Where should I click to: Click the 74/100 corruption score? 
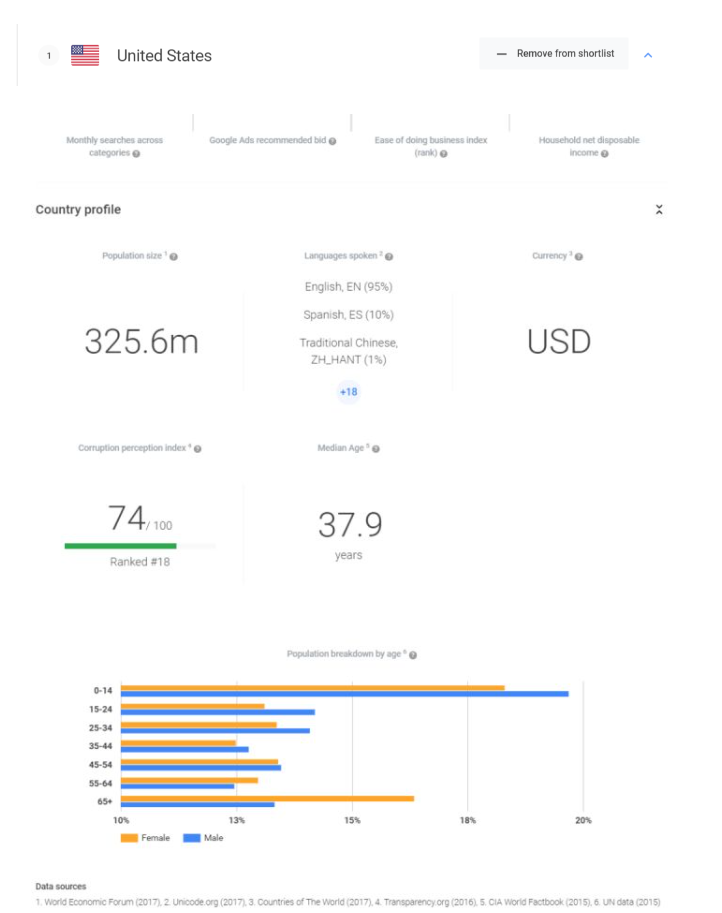(140, 519)
